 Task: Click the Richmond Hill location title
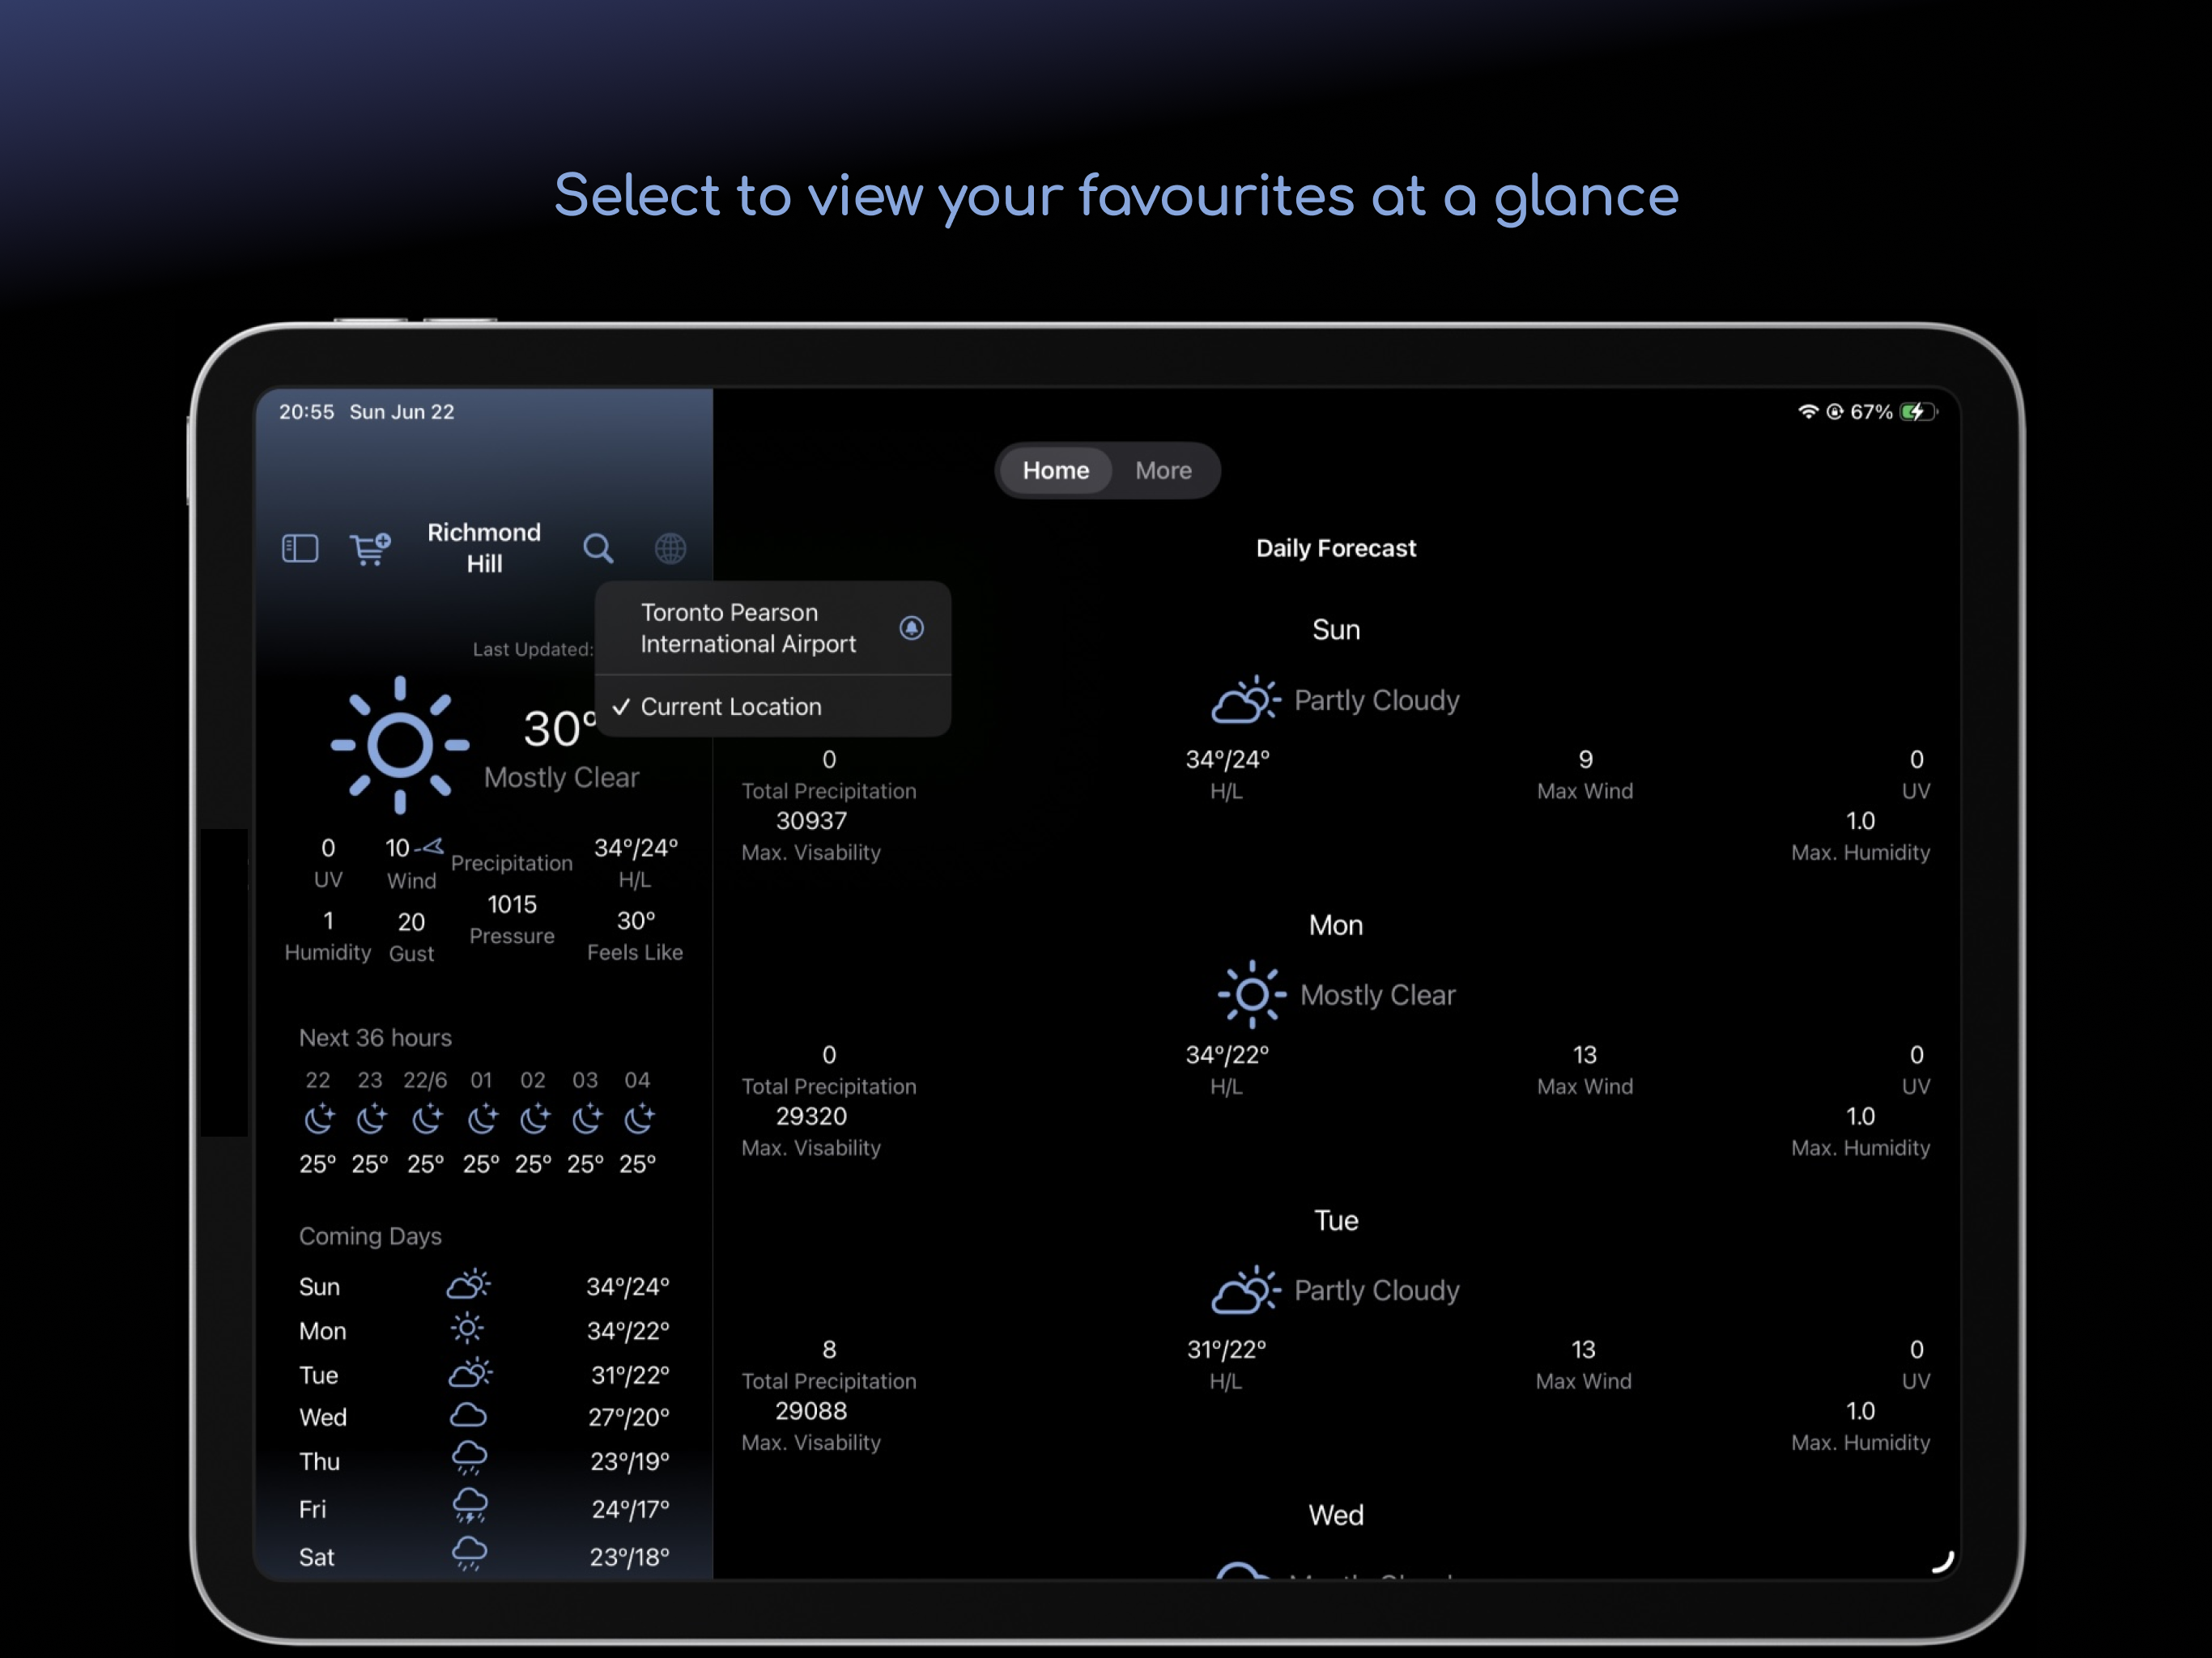point(484,548)
